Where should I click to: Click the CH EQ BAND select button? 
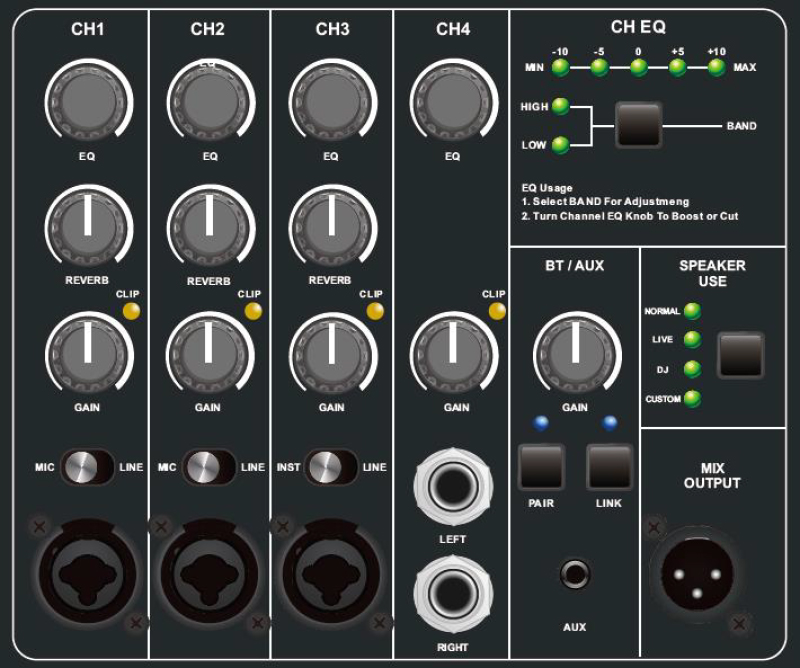(638, 125)
